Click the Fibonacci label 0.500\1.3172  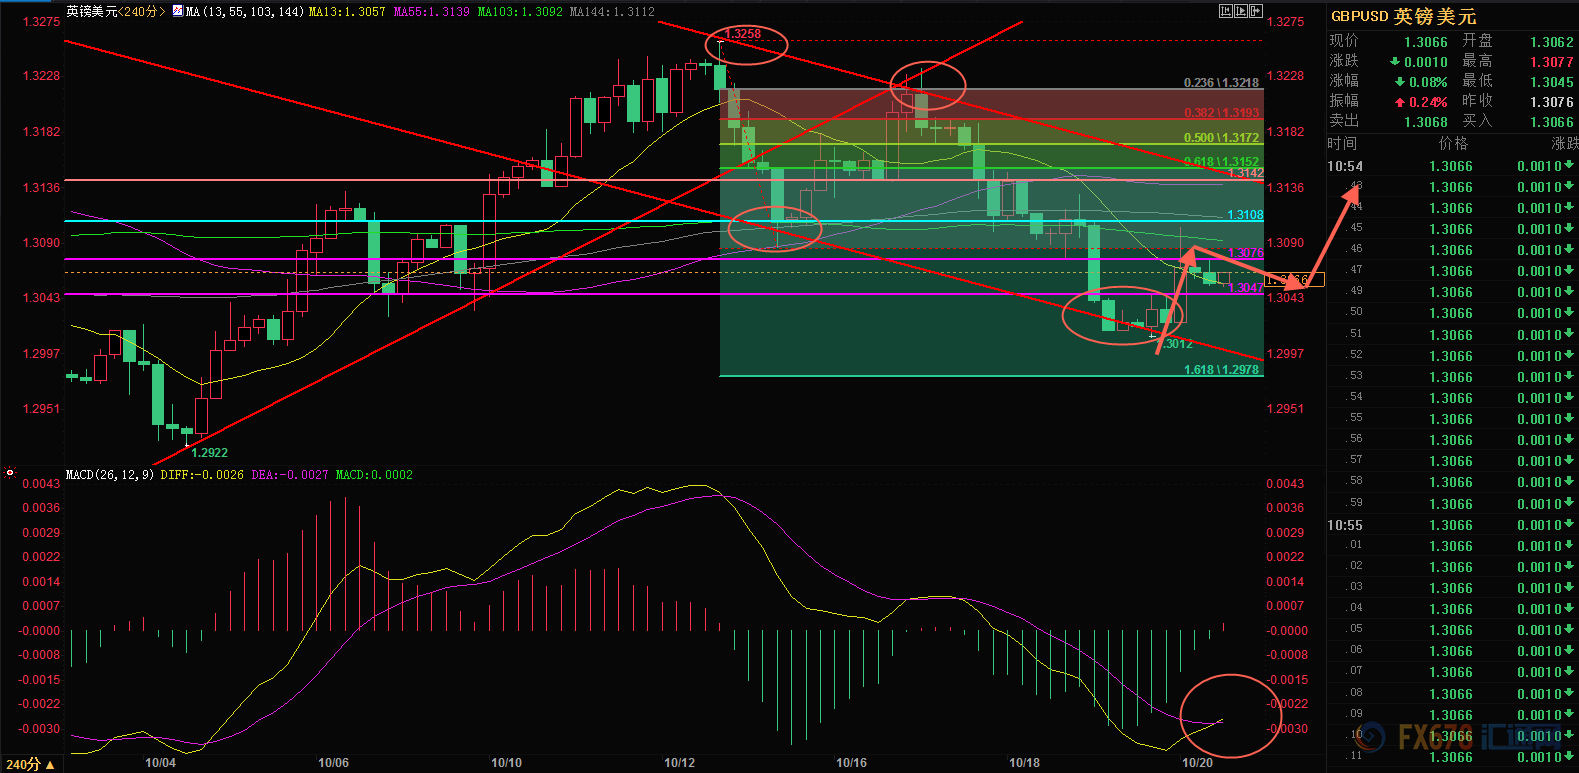pos(1221,138)
